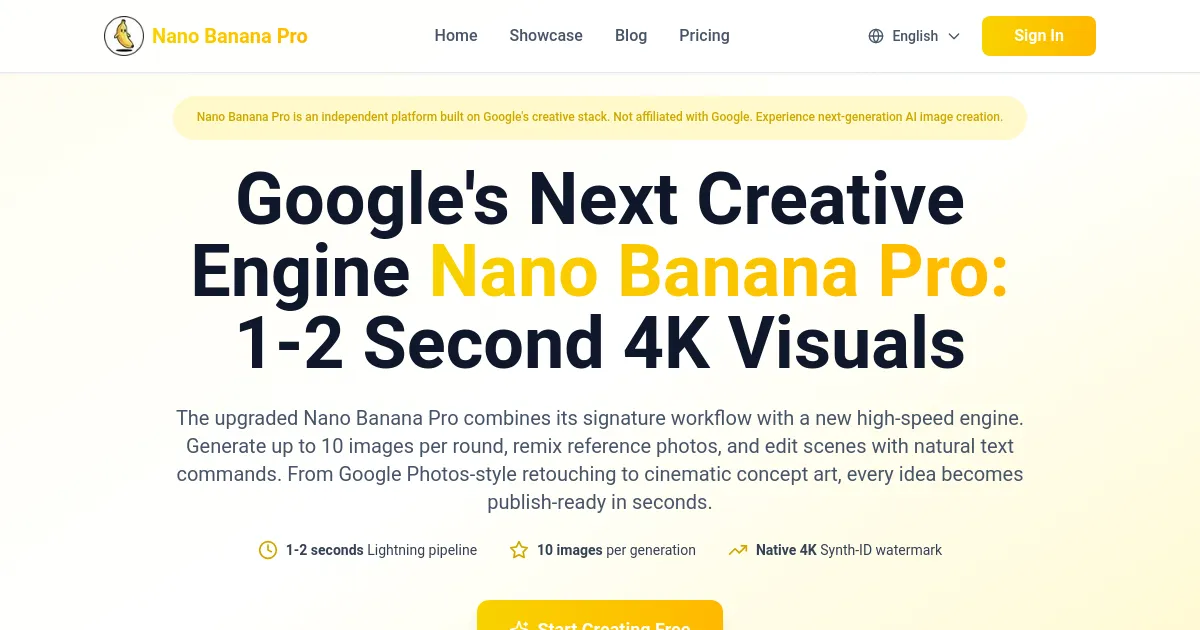Open the English language dropdown
Screen dimensions: 1200x630
(914, 36)
